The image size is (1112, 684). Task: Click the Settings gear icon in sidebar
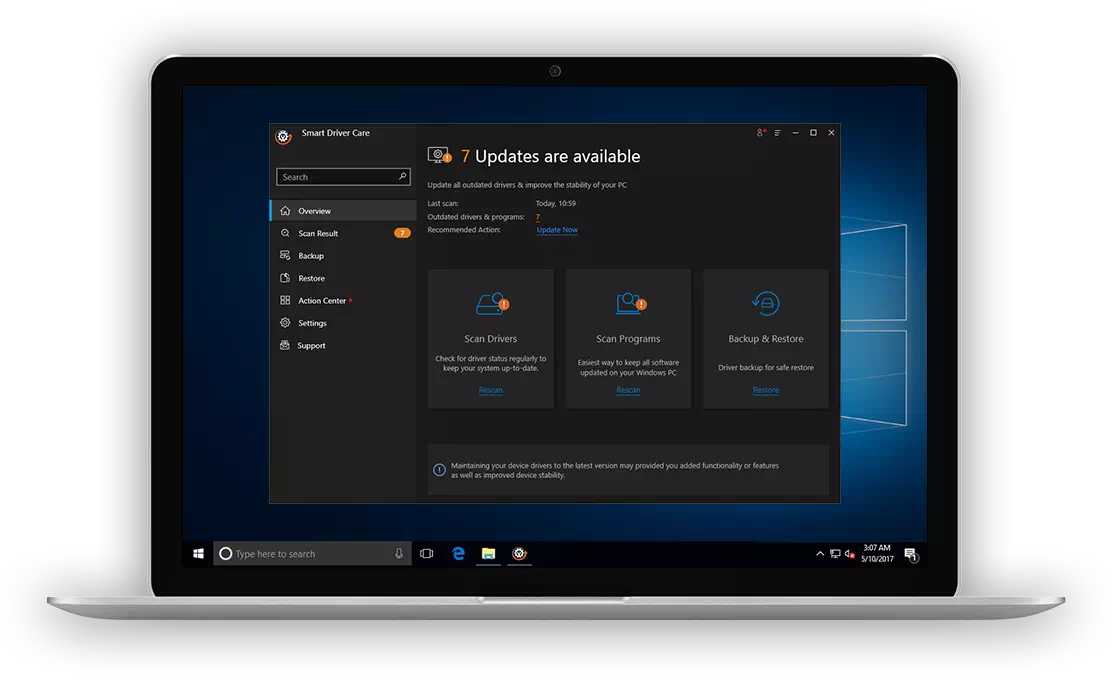click(285, 322)
